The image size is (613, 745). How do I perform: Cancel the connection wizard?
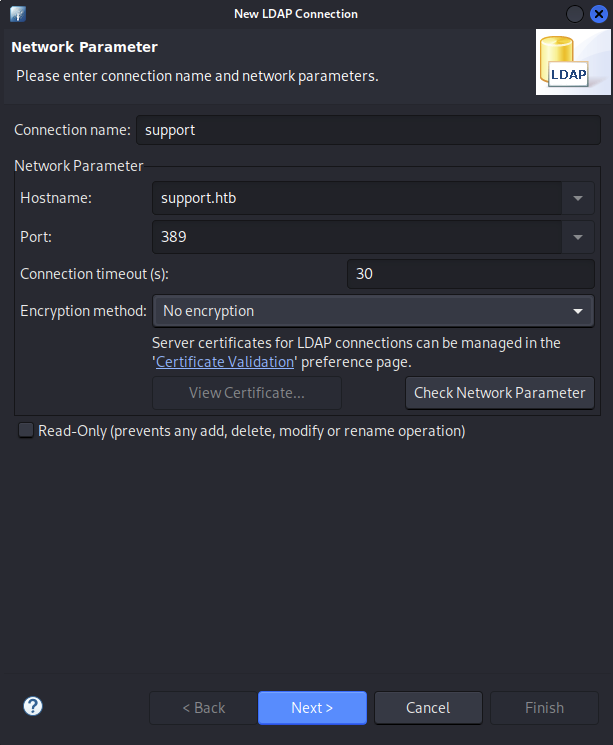(x=428, y=708)
